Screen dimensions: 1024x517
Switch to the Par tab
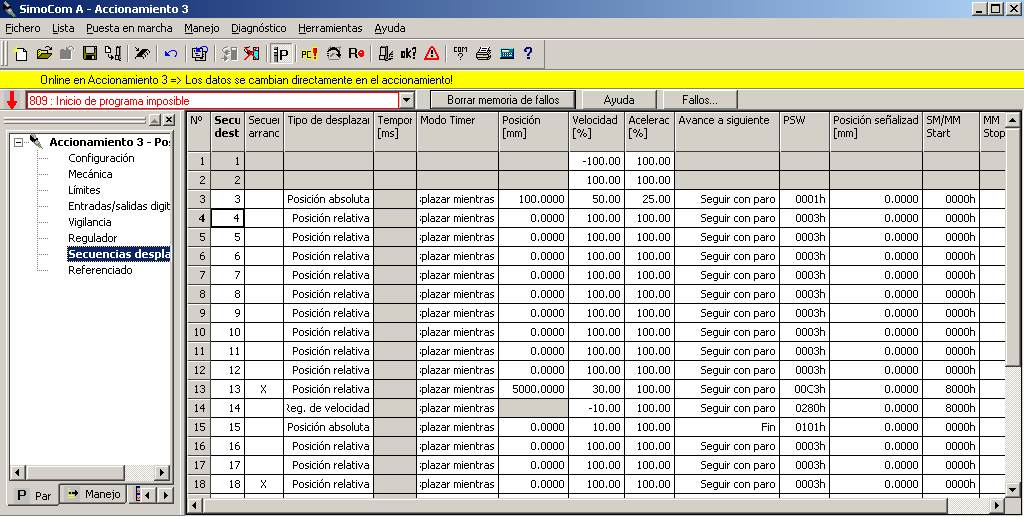click(x=33, y=495)
